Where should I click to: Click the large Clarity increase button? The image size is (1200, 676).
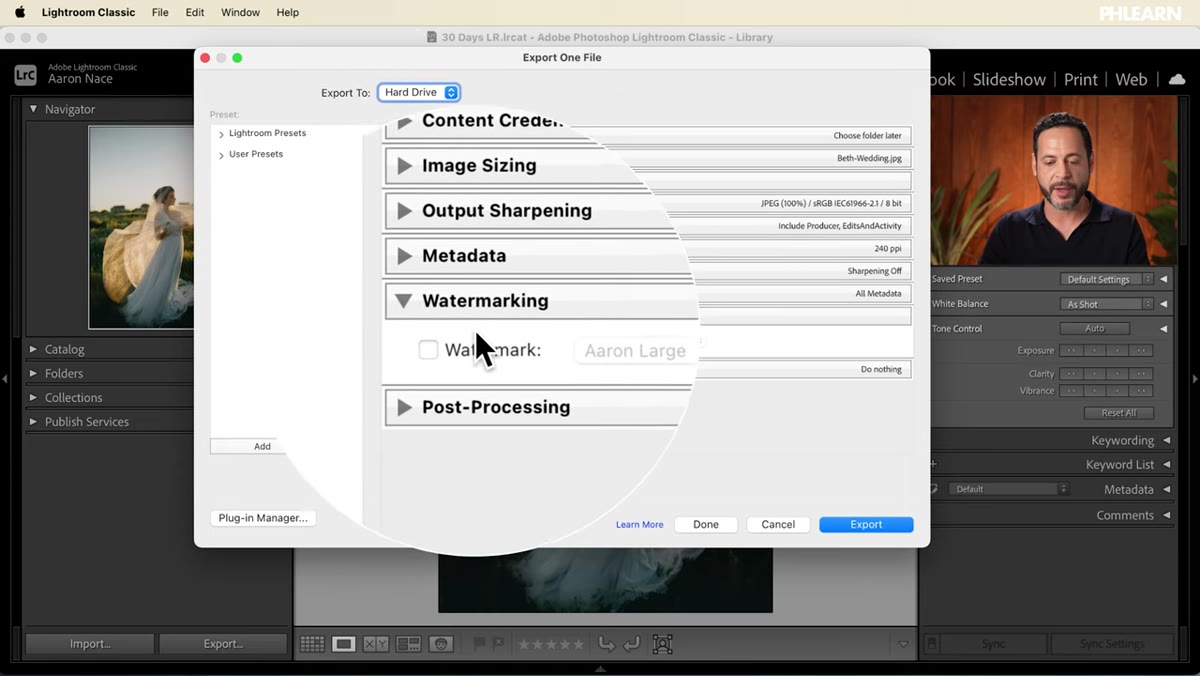pos(1141,374)
